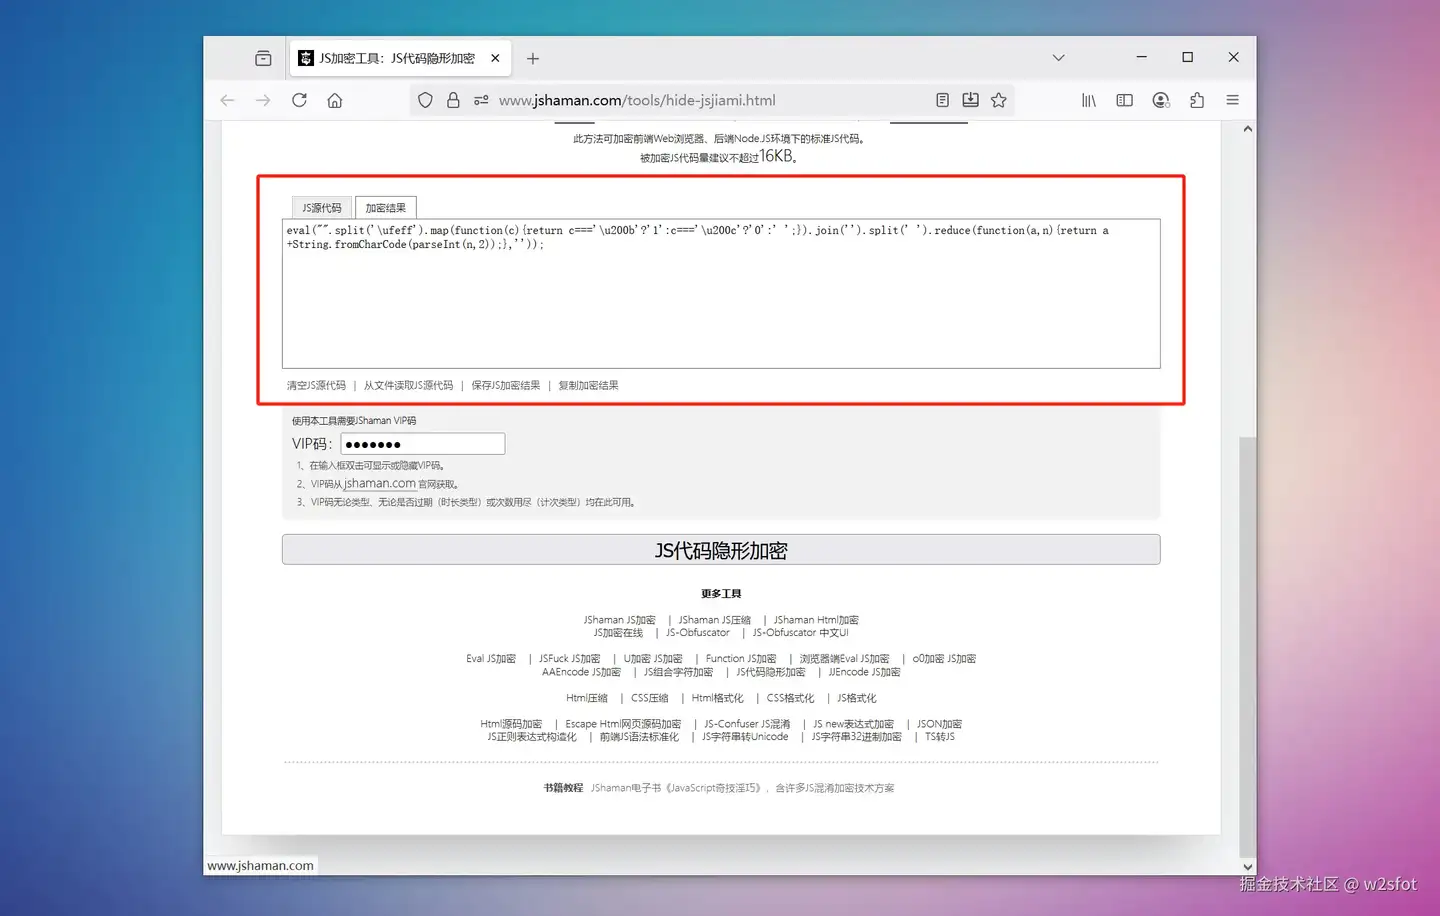Toggle the browser sidebar icon

[1124, 100]
